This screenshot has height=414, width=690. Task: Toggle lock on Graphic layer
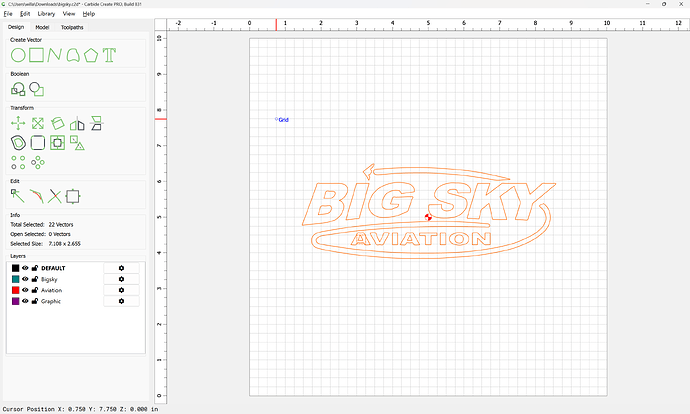(x=35, y=301)
